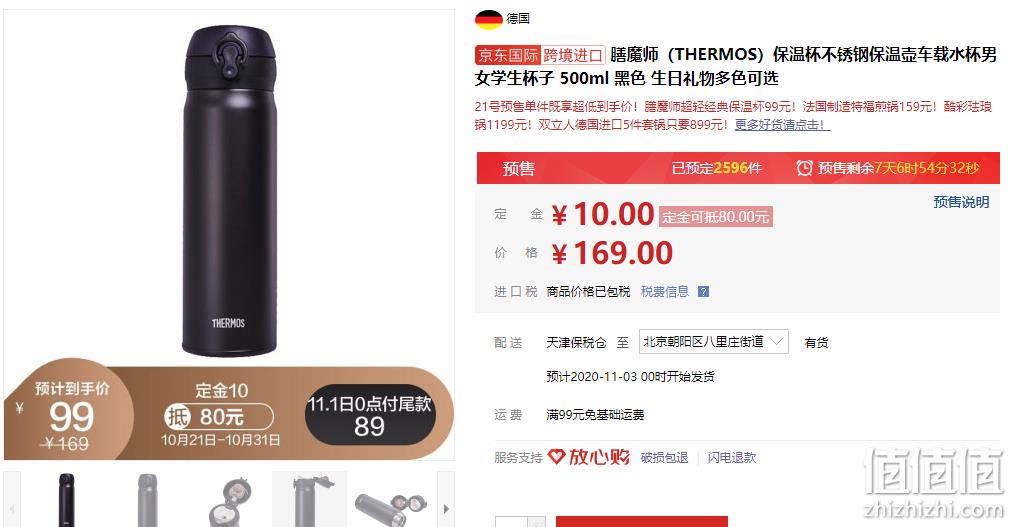Click the 闪电退款 service link

(x=732, y=458)
